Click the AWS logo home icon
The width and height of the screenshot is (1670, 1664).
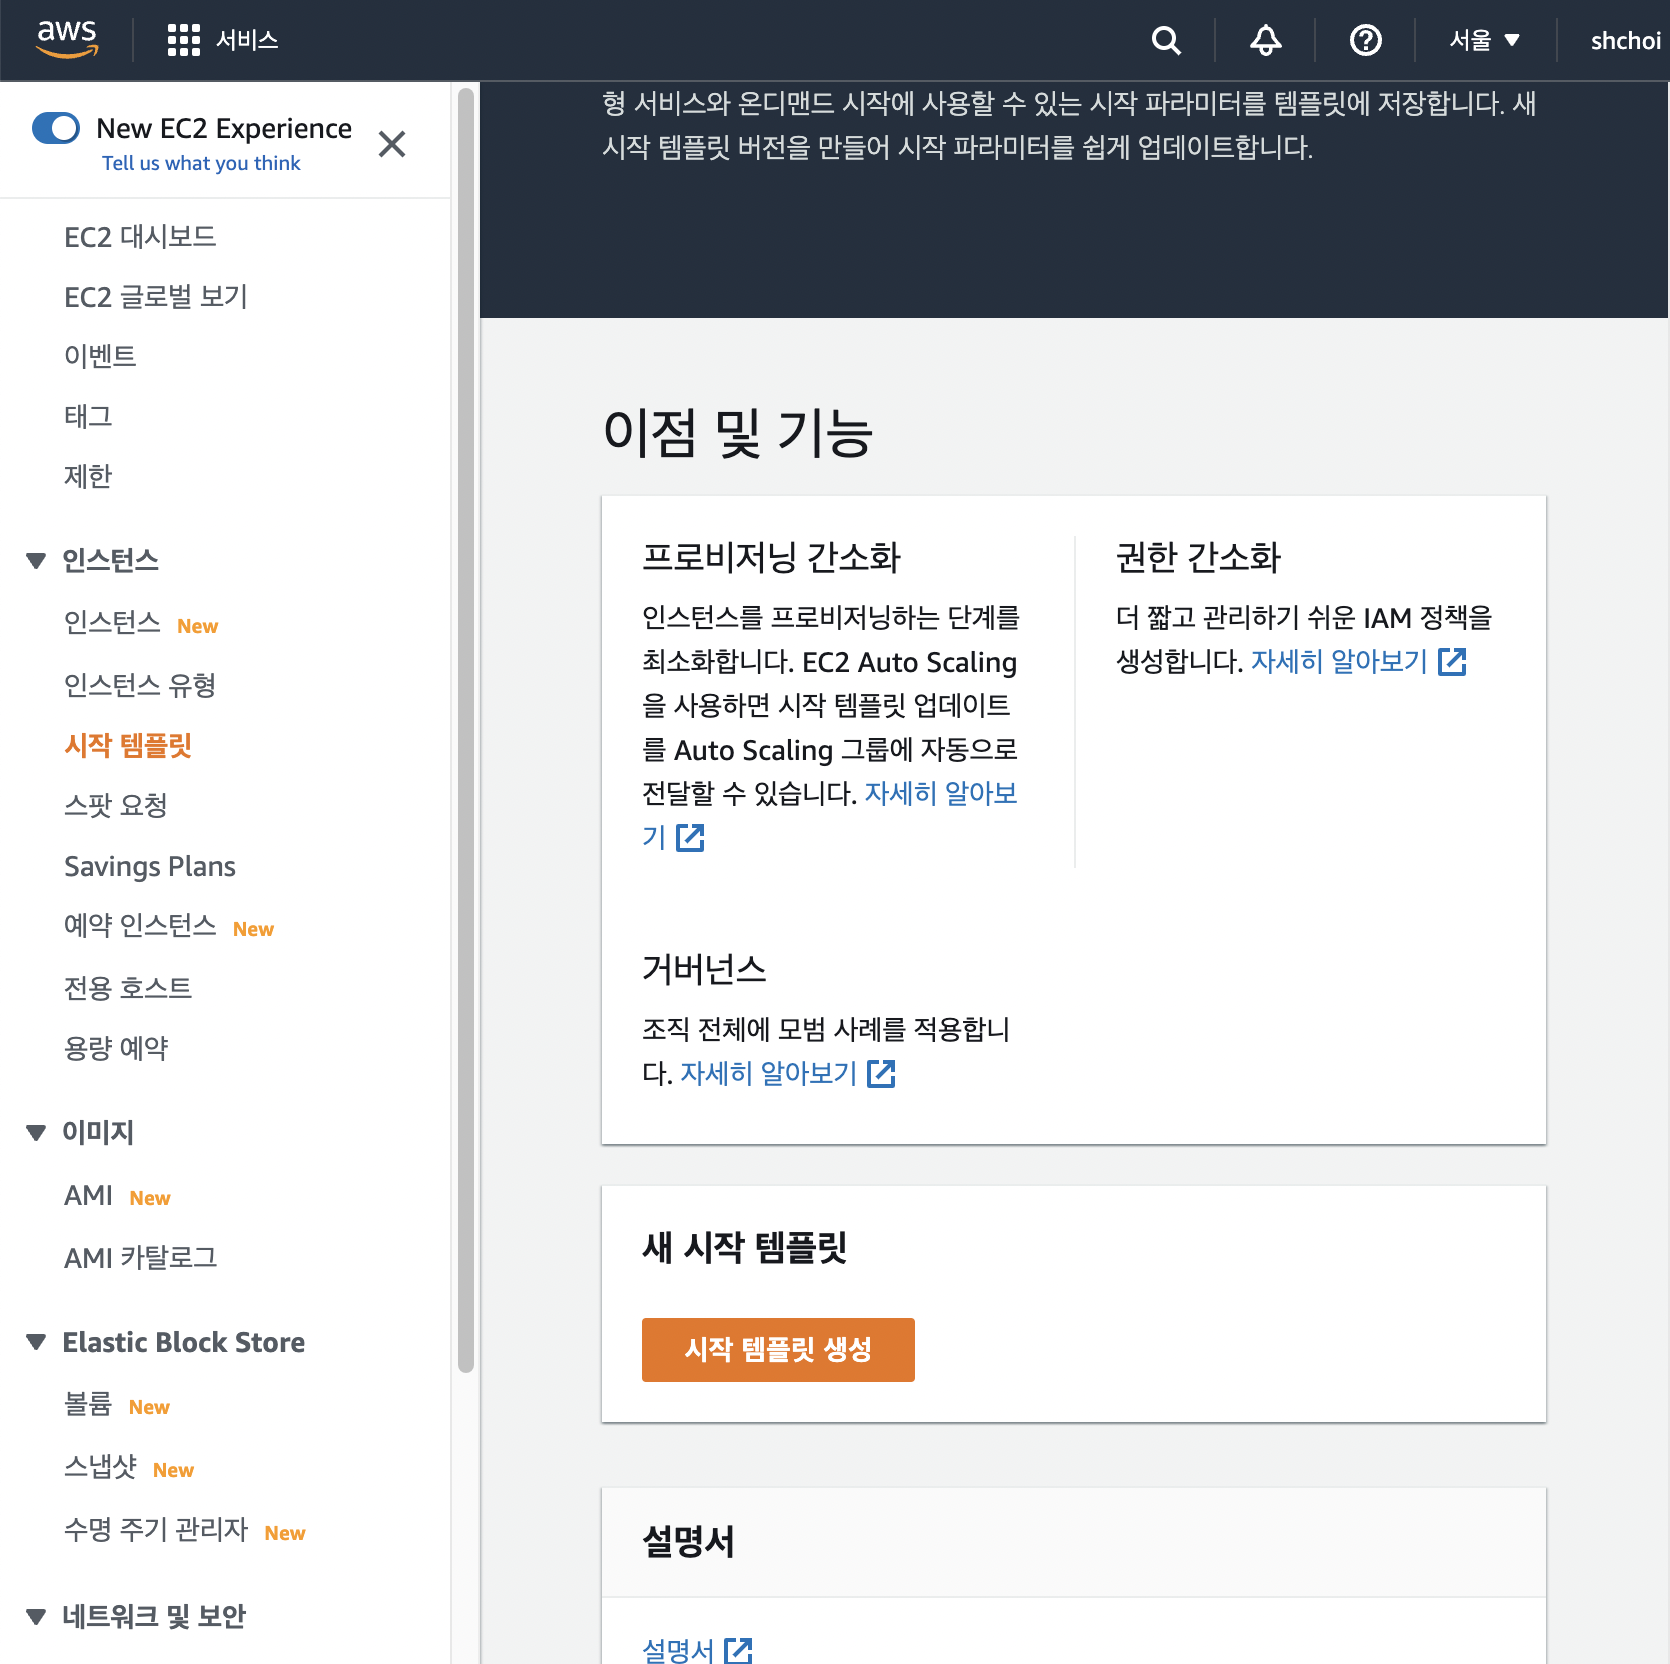coord(67,39)
